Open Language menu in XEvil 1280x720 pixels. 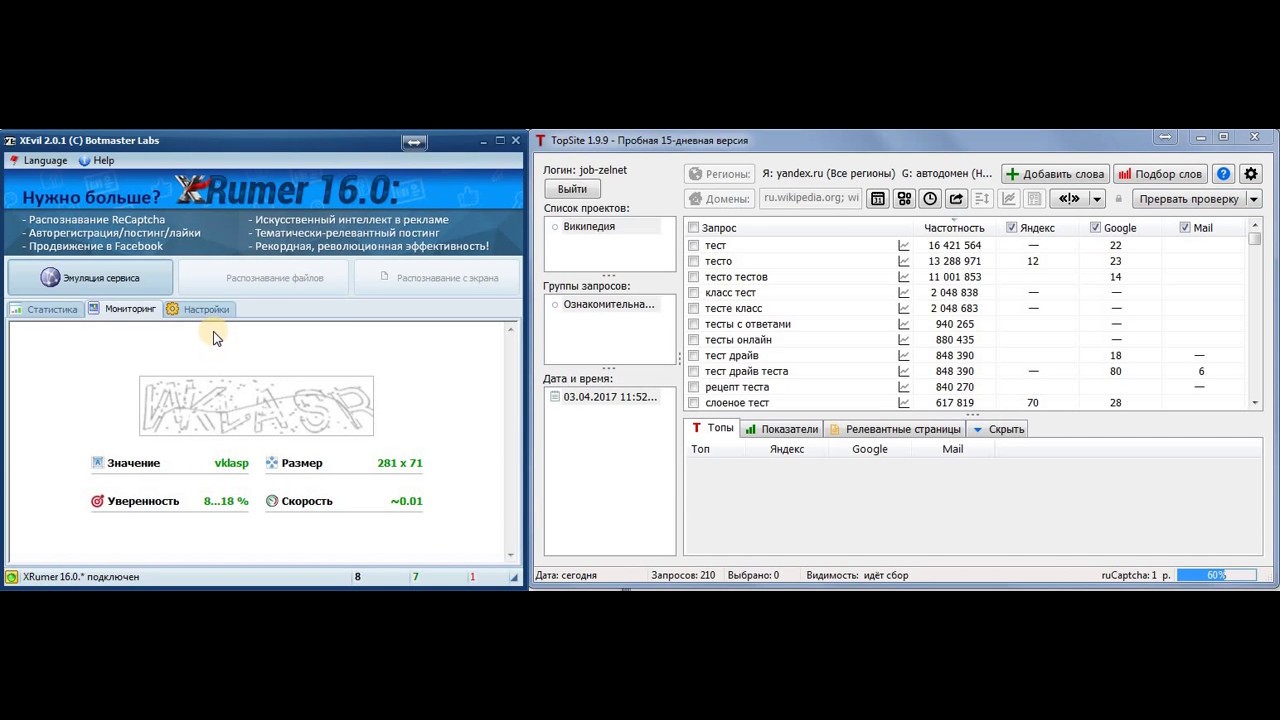coord(38,160)
